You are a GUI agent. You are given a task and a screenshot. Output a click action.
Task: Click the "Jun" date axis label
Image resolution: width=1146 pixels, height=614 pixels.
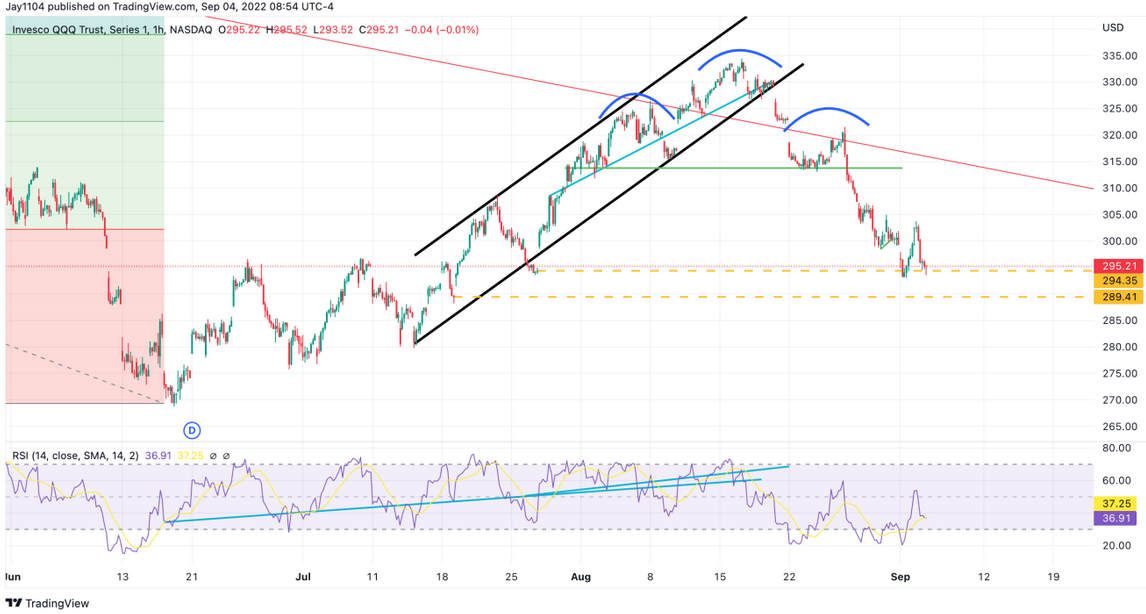[13, 577]
